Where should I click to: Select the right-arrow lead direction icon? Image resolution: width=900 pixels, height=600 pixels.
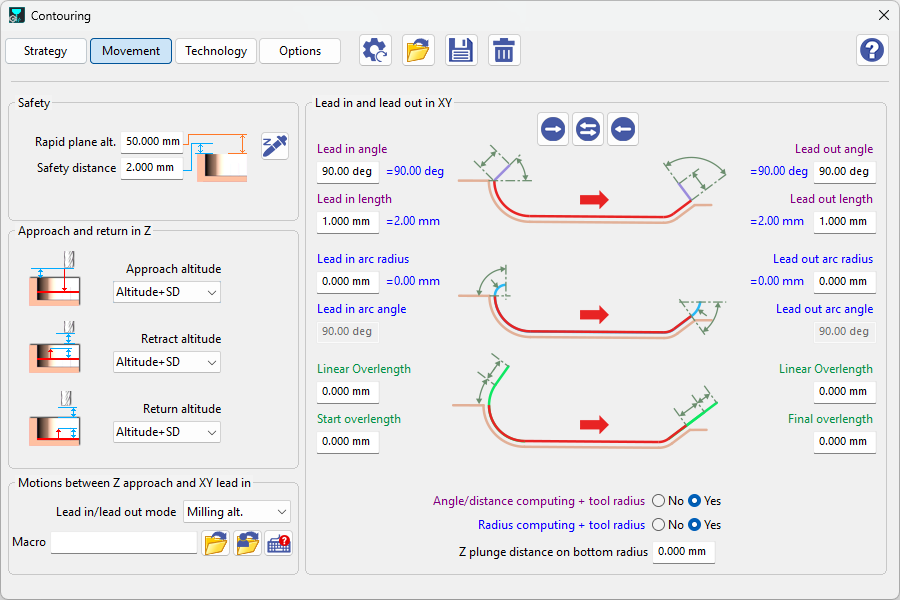[x=552, y=128]
